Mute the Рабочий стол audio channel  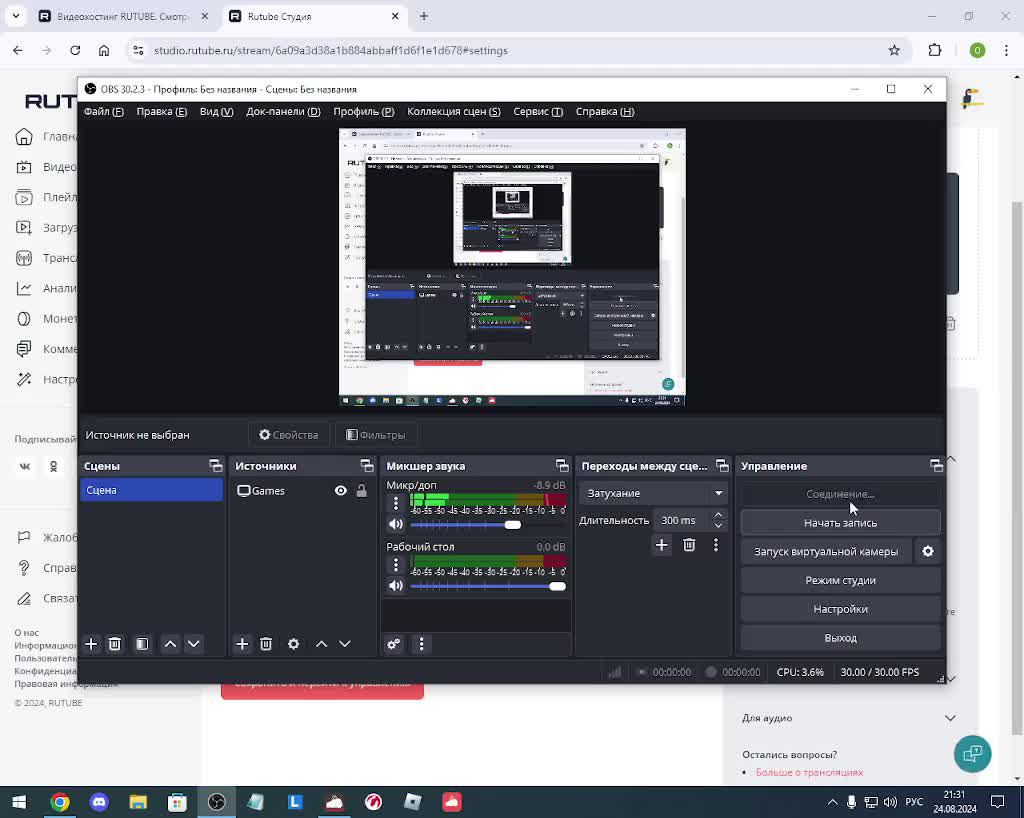click(396, 586)
